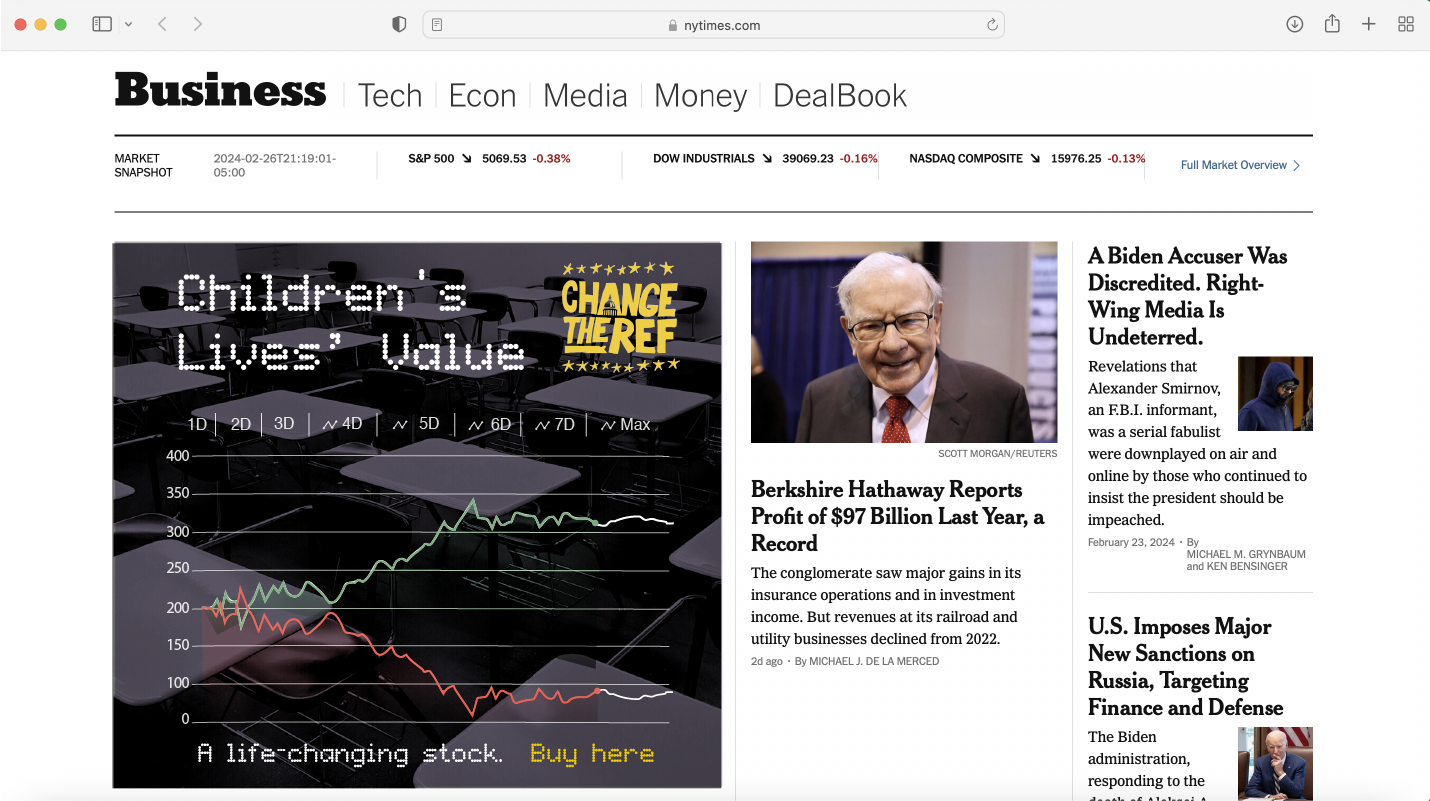
Task: Click the Nasdaq Composite down arrow icon
Action: pos(1035,158)
